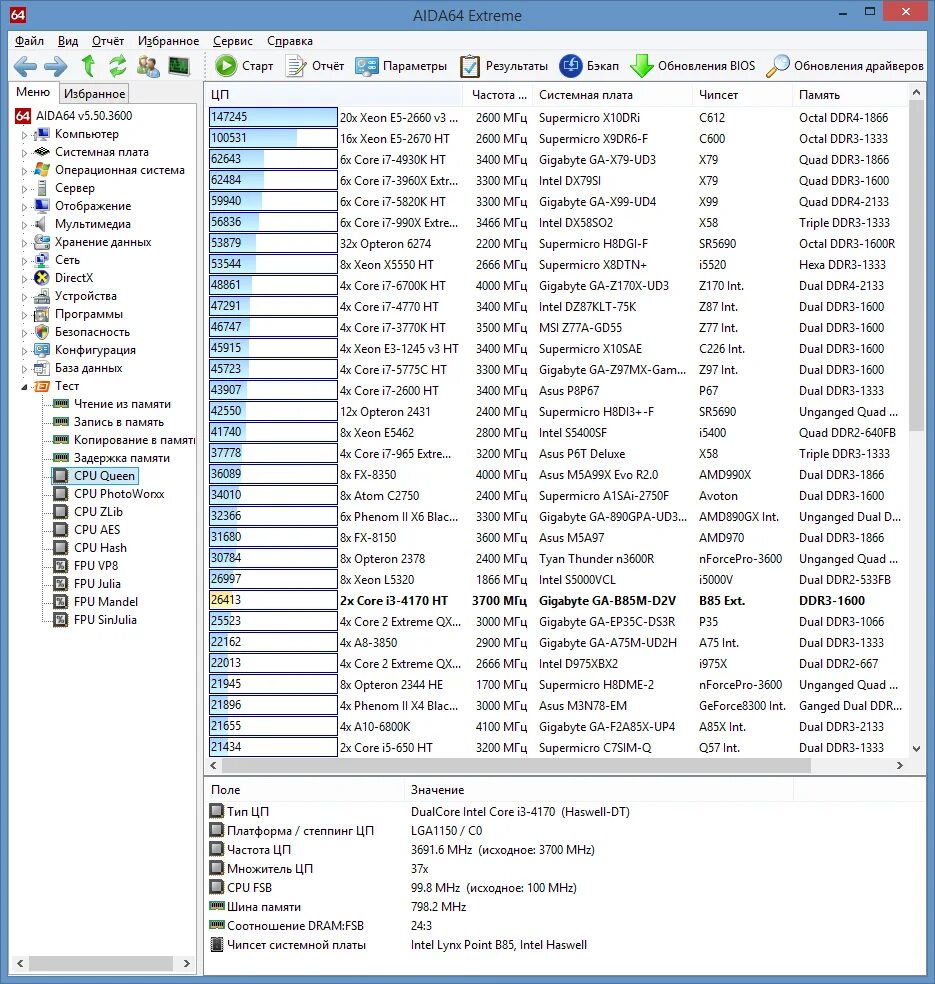Expand the Сервер tree node
935x984 pixels.
(x=24, y=188)
